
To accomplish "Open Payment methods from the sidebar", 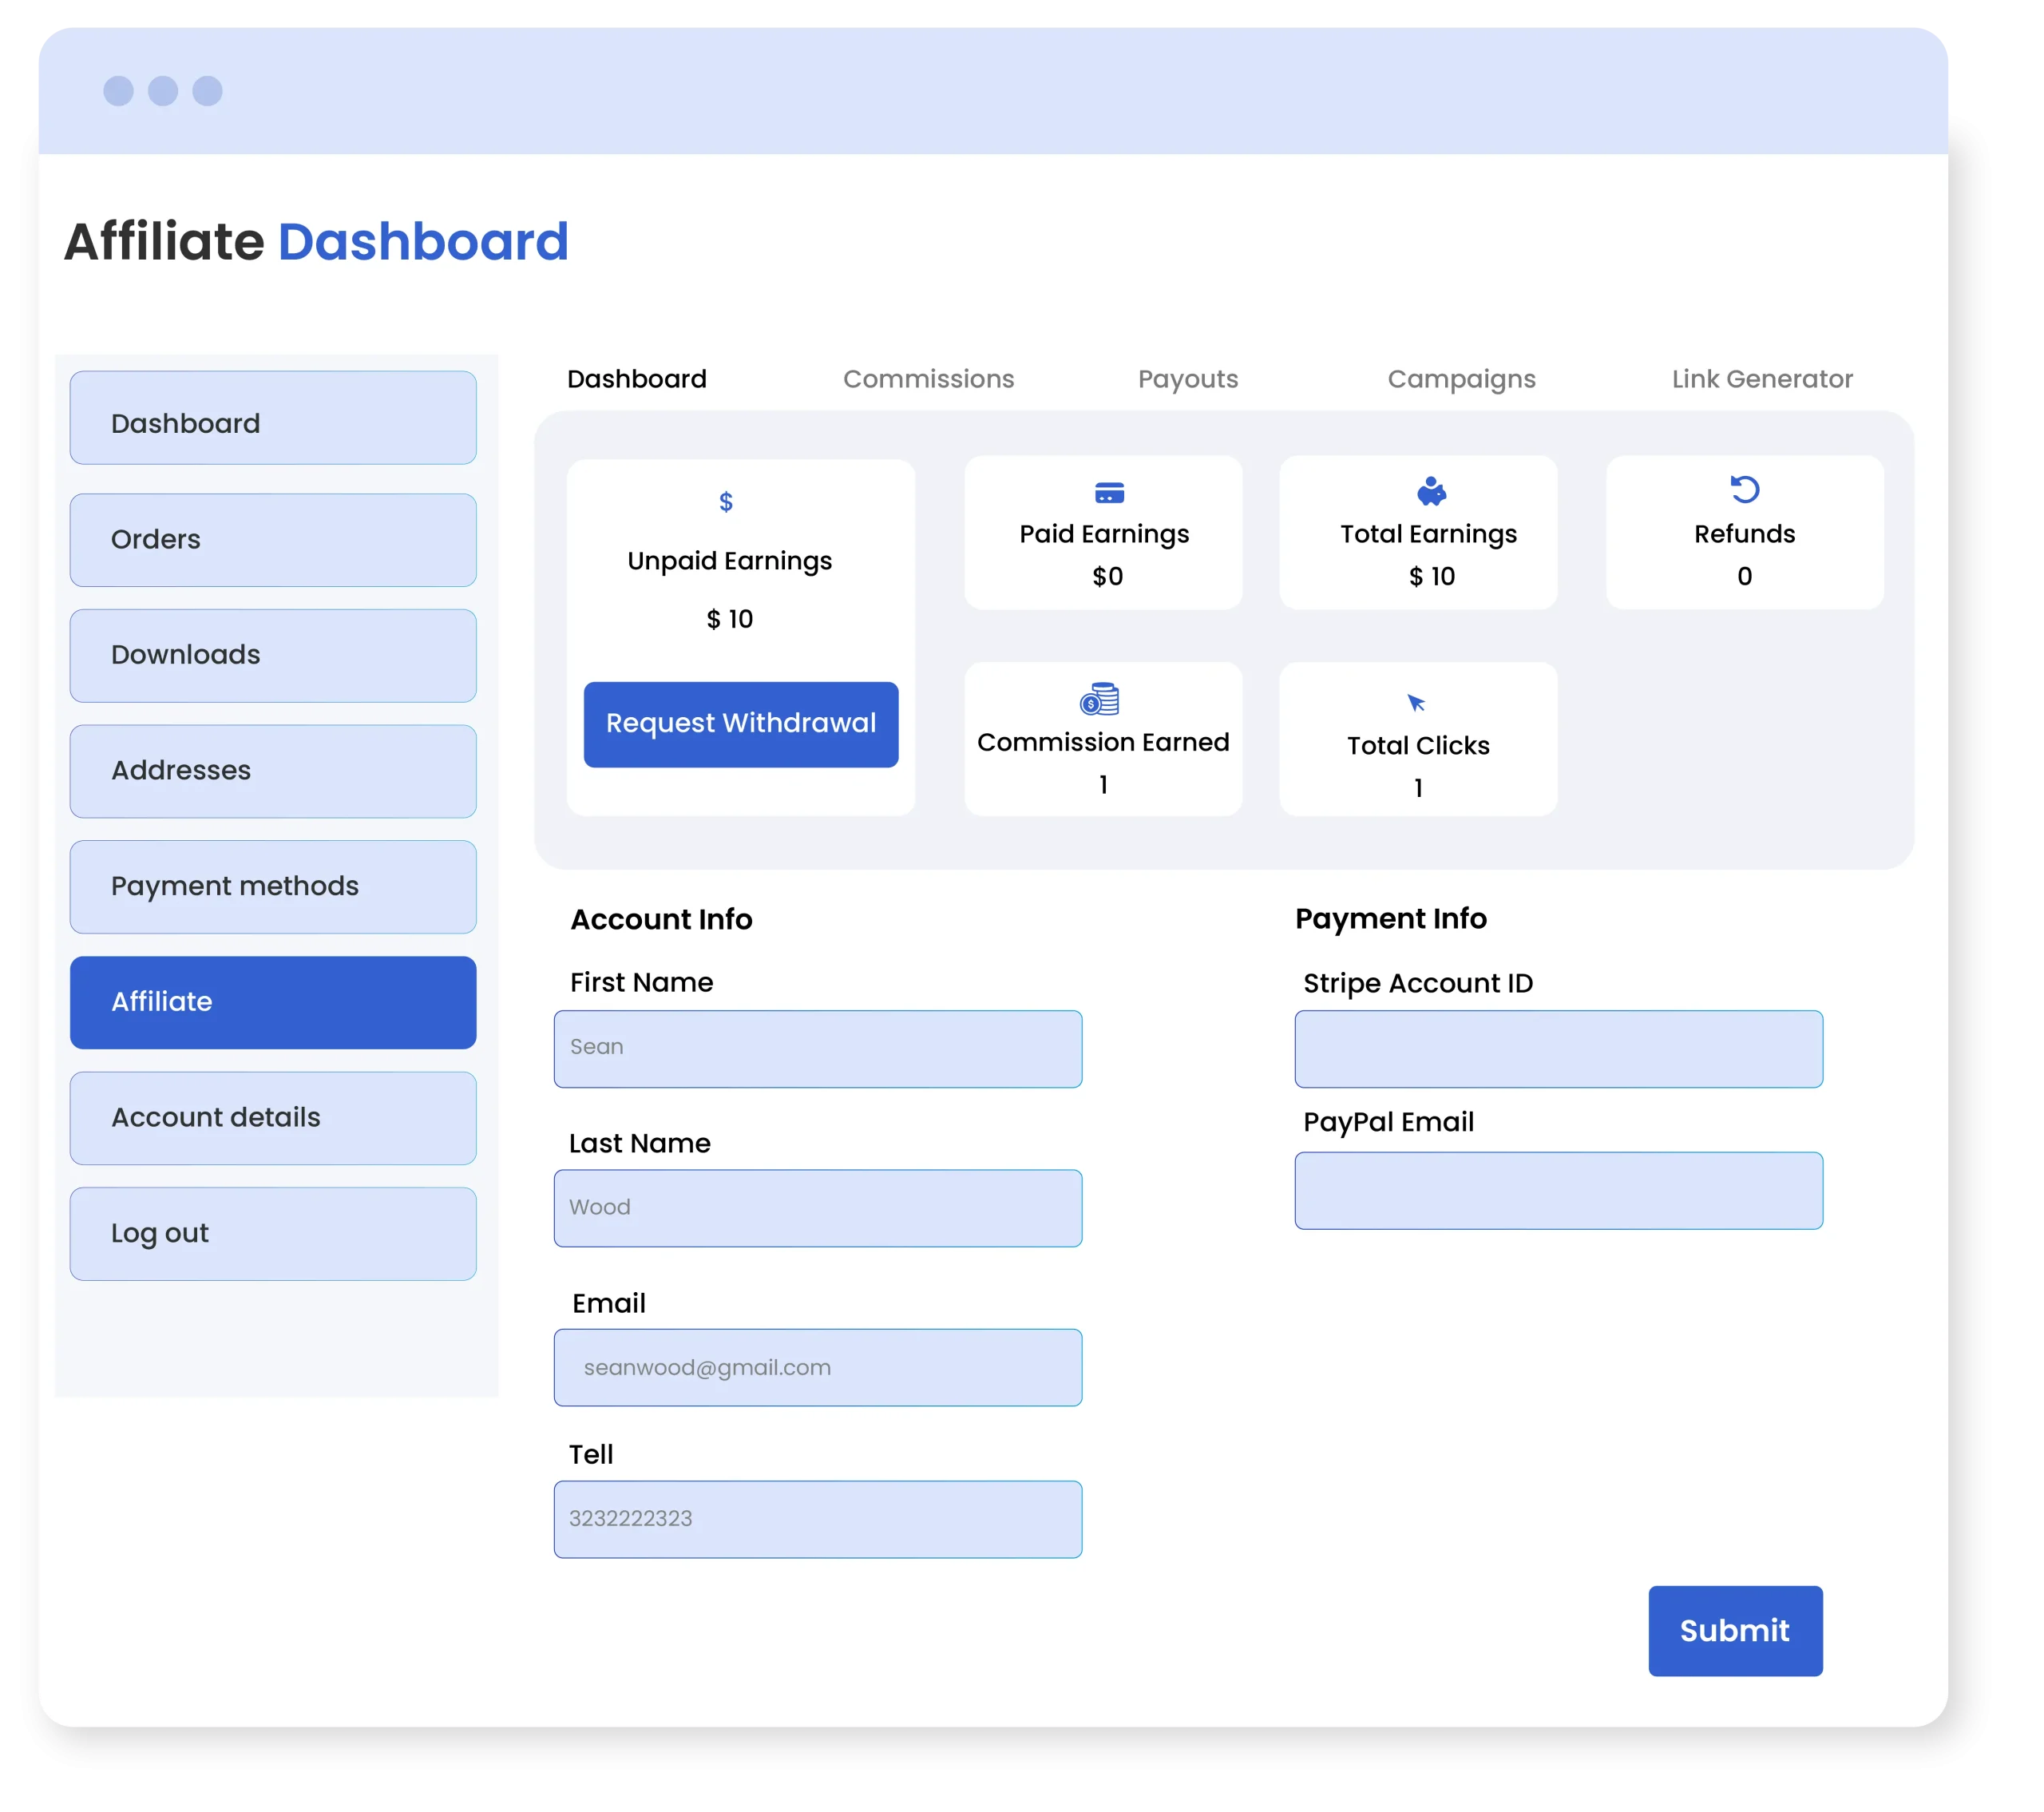I will point(273,887).
